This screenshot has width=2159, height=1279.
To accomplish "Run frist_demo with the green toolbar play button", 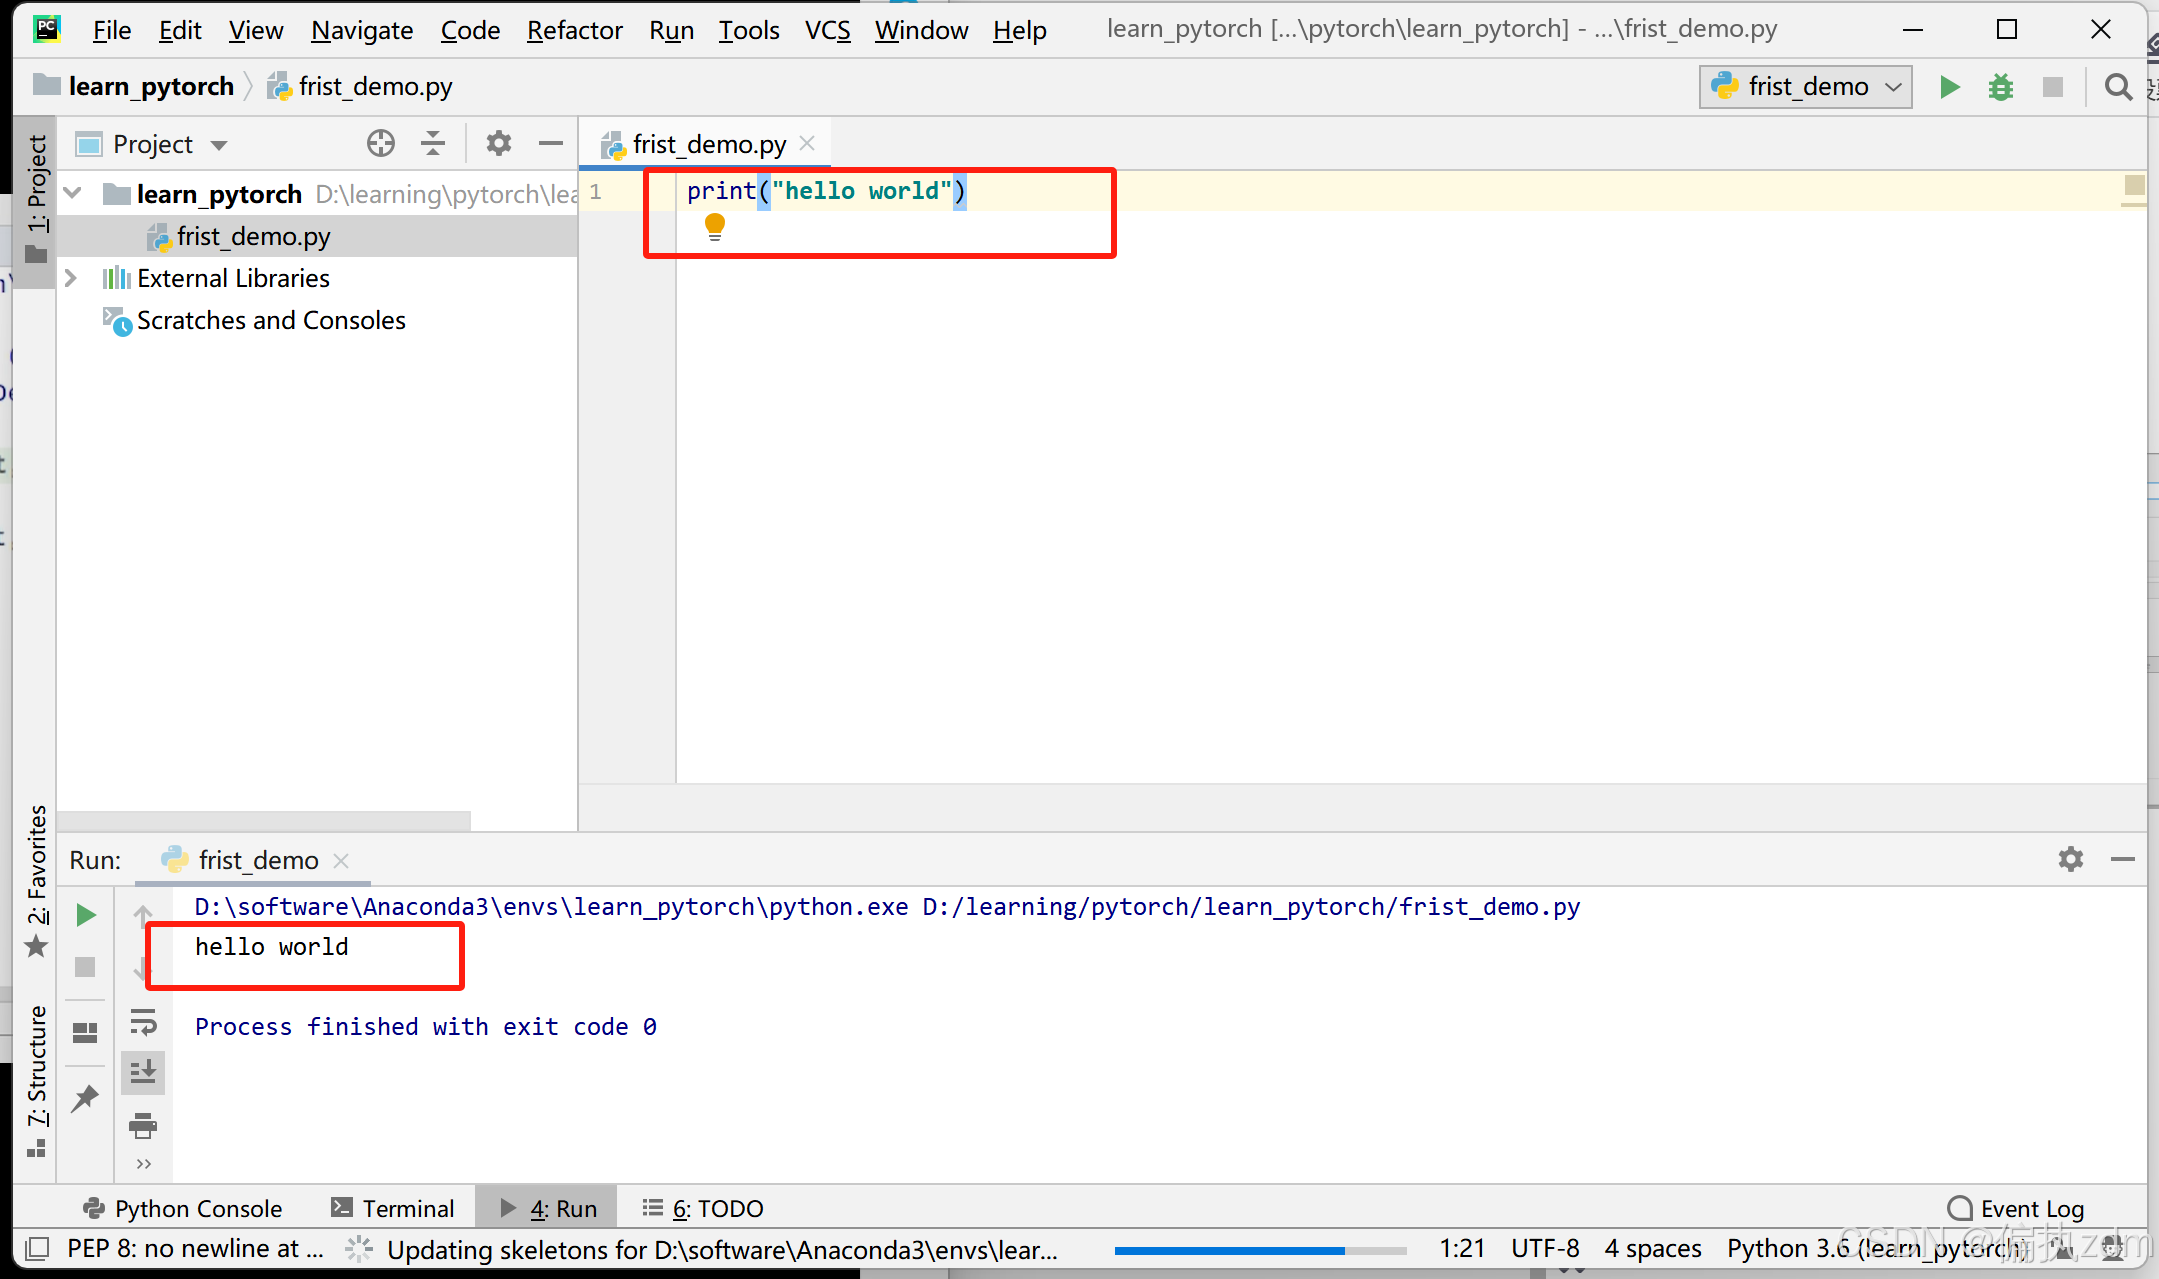I will point(1948,87).
